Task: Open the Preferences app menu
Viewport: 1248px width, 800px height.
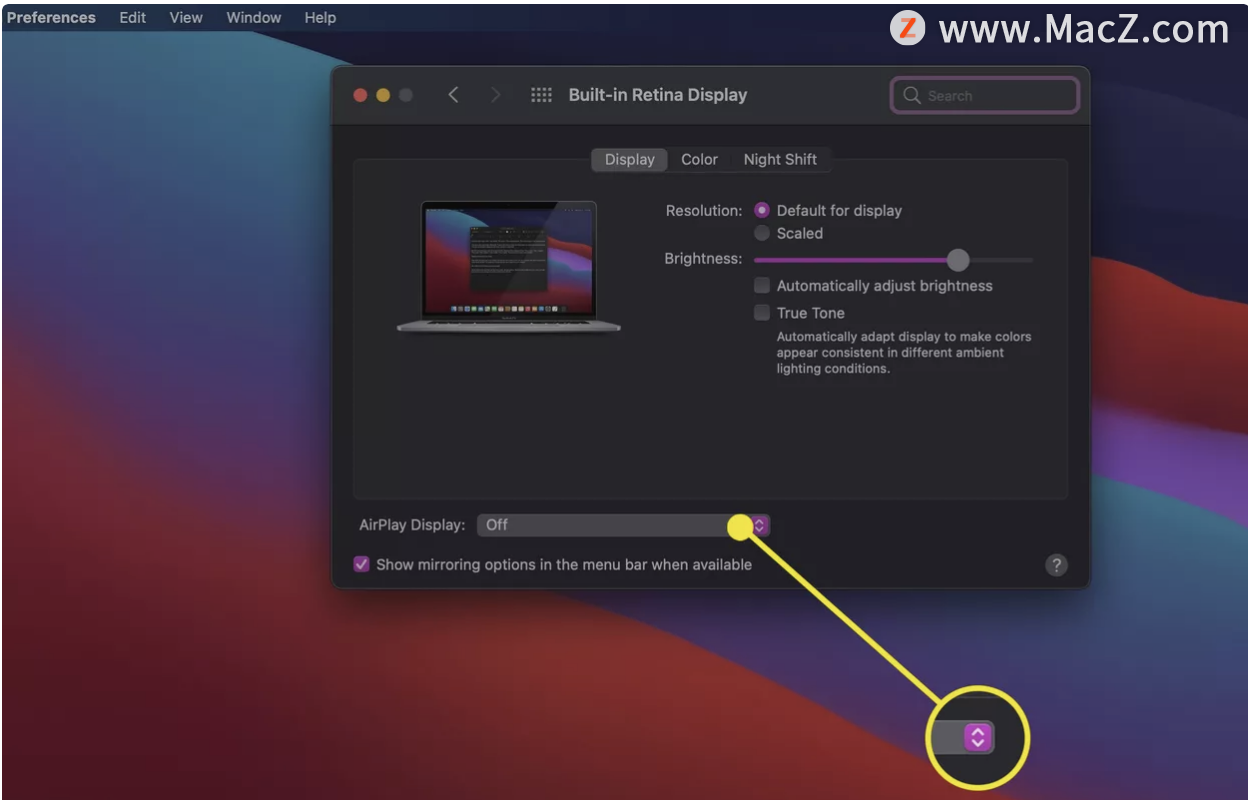Action: pos(51,17)
